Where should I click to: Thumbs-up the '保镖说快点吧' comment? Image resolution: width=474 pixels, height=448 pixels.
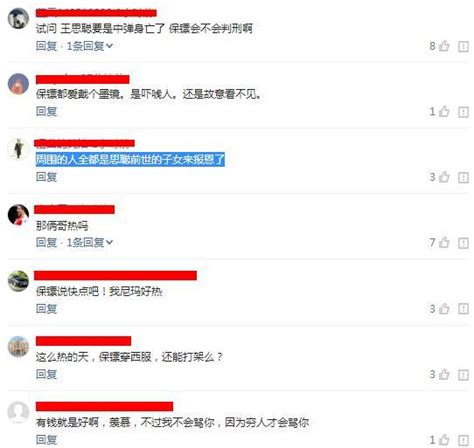[x=444, y=309]
